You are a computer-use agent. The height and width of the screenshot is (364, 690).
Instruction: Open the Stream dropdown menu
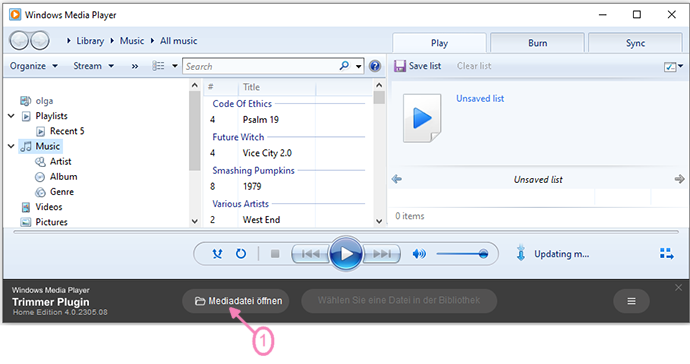(x=94, y=66)
